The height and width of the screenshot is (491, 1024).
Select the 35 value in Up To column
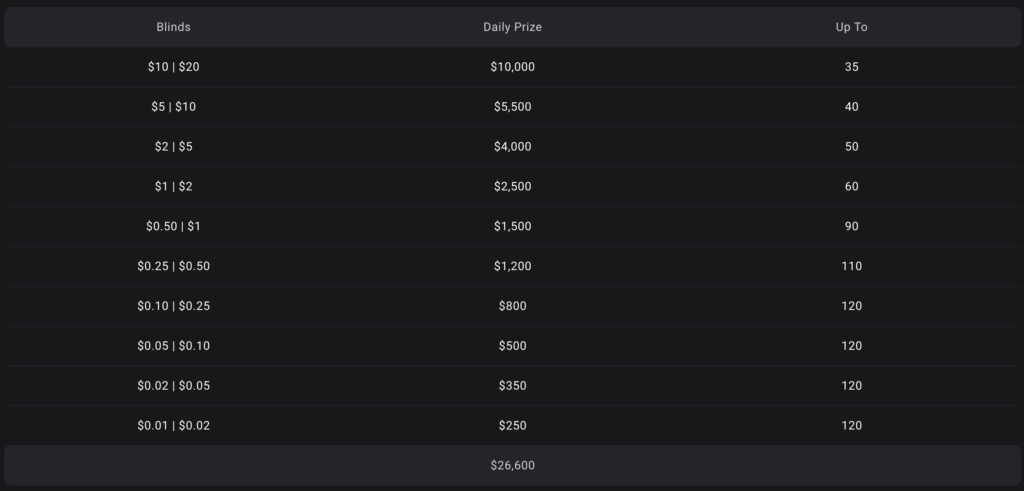(851, 67)
